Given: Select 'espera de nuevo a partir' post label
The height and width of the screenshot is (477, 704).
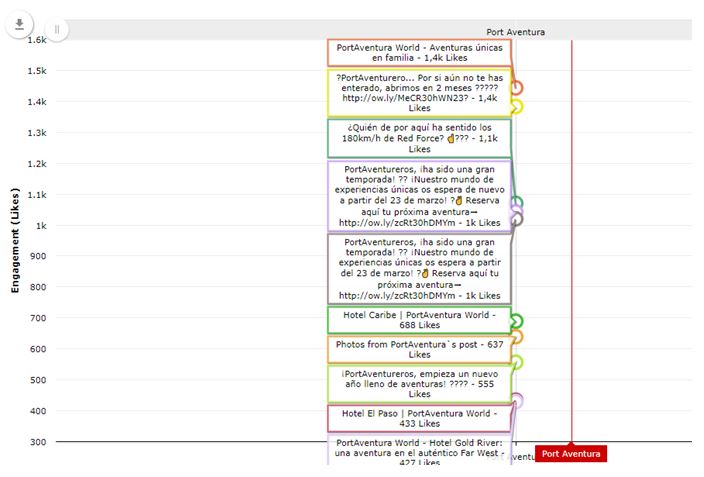Looking at the screenshot, I should (419, 196).
